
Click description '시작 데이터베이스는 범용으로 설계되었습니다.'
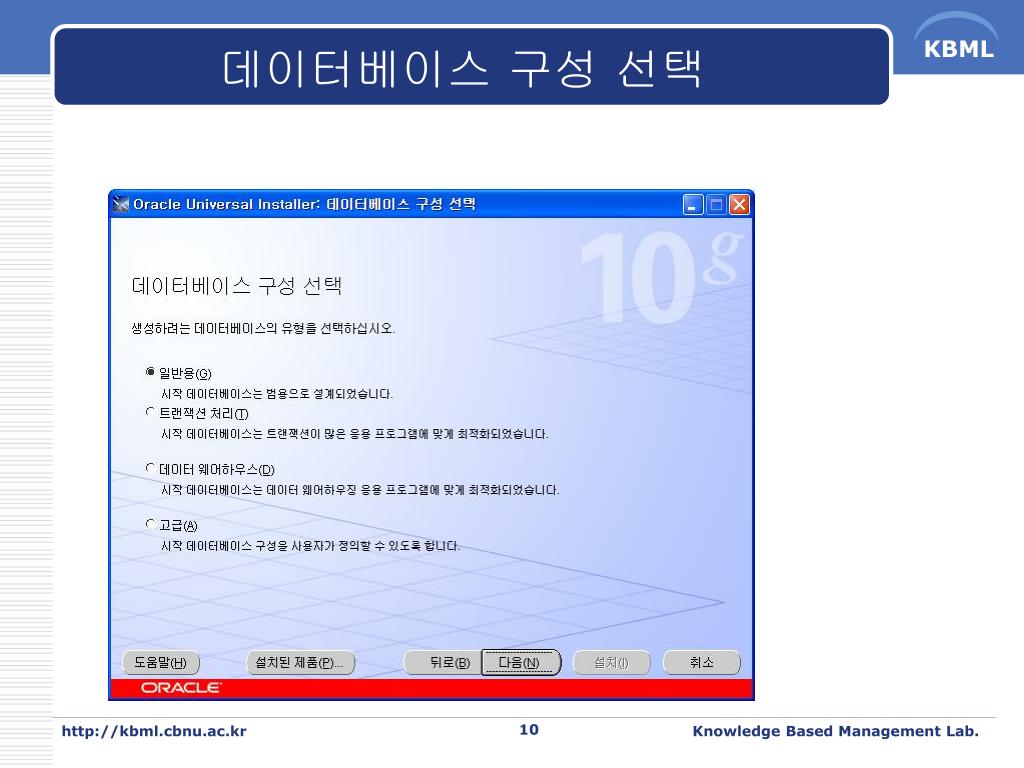(277, 394)
